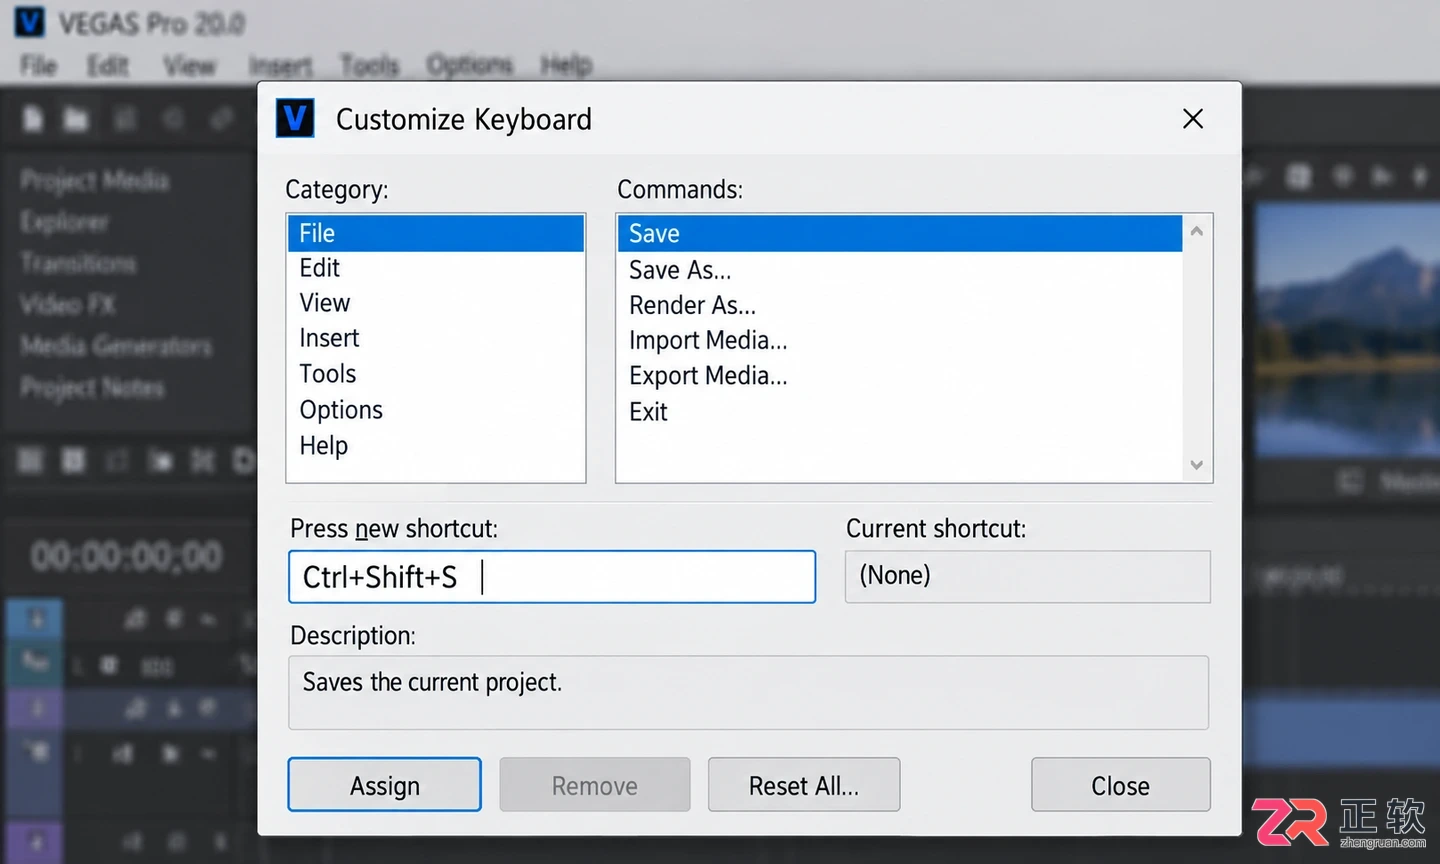
Task: Click the VEGAS Pro app icon in title bar
Action: click(x=30, y=22)
